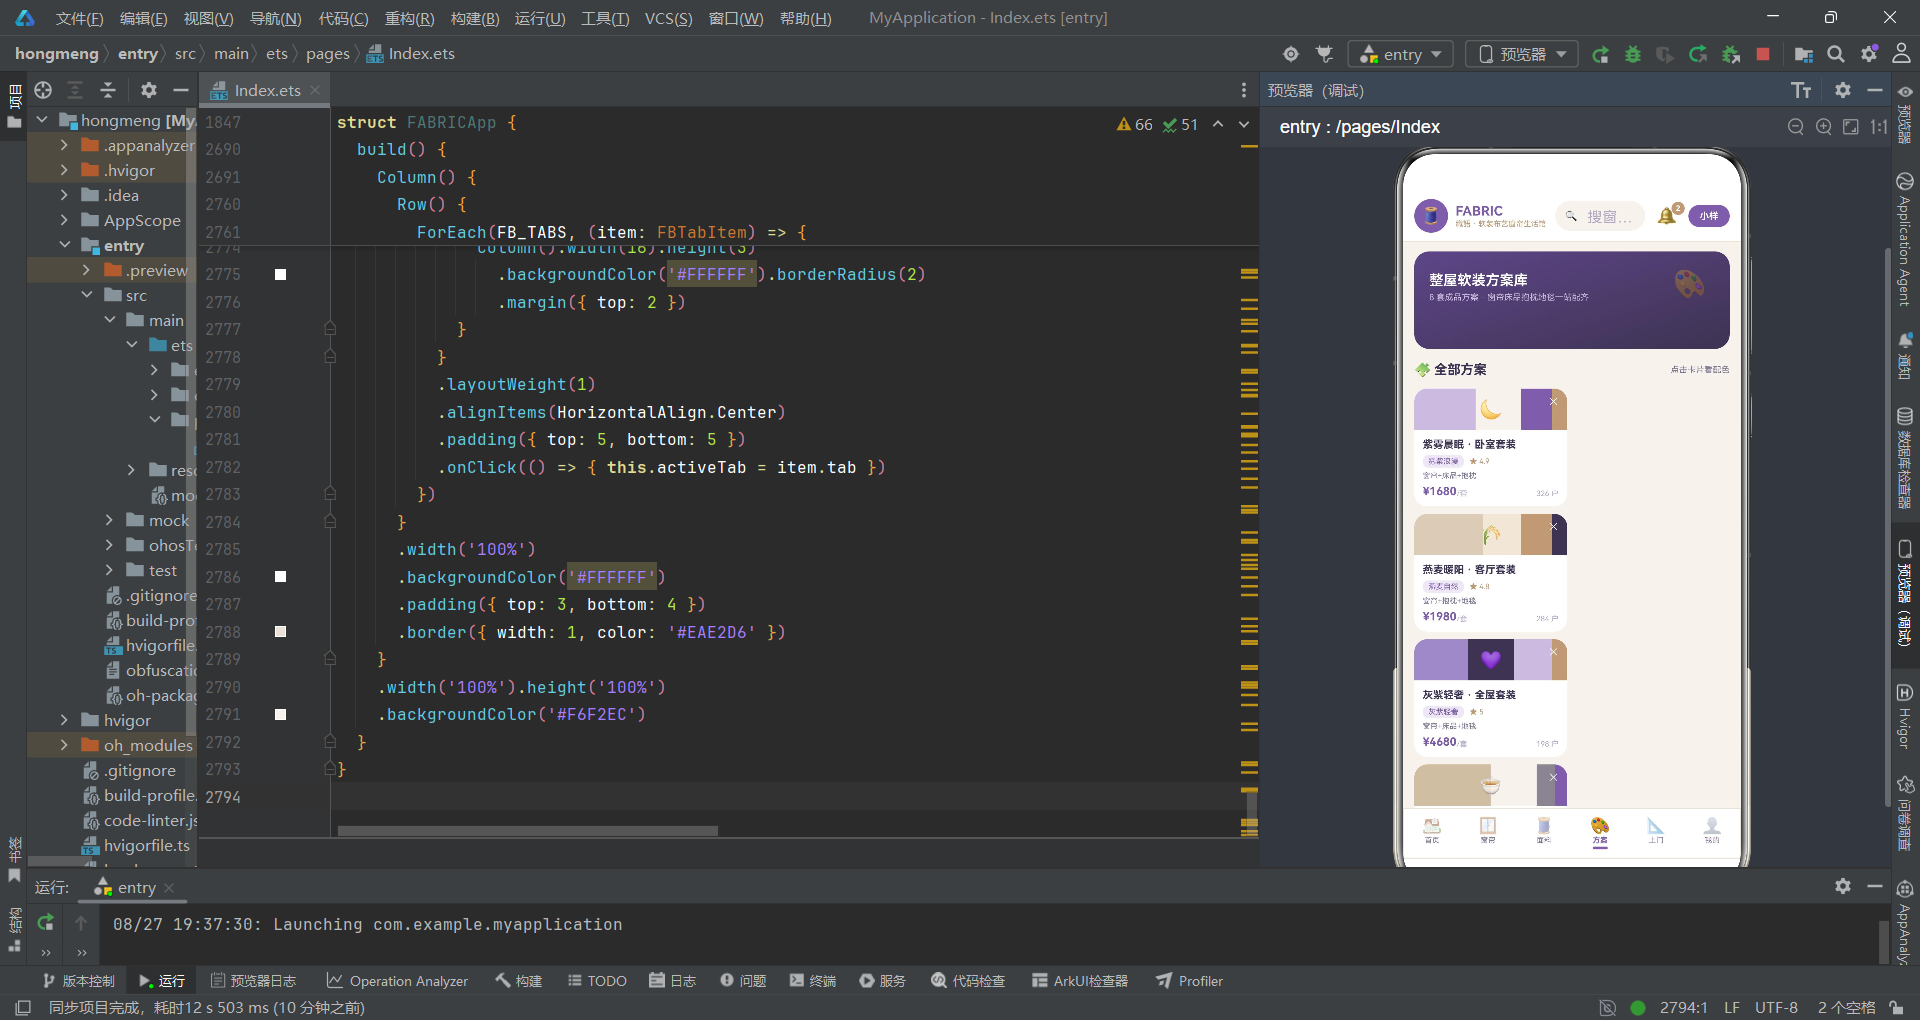This screenshot has width=1920, height=1020.
Task: Click the color swatch on line 2791
Action: tap(281, 714)
